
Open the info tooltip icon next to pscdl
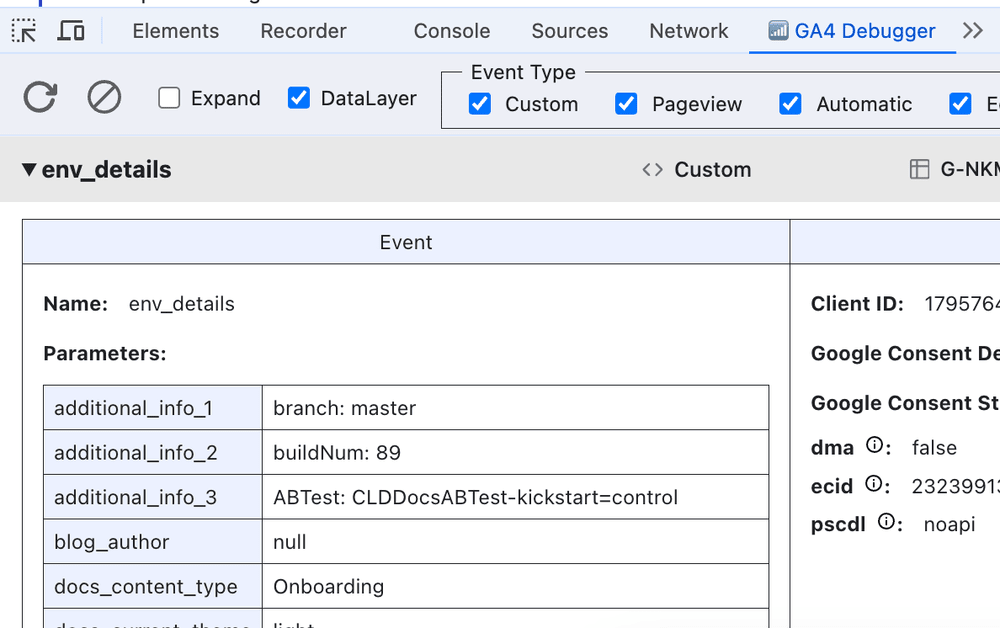pos(888,521)
